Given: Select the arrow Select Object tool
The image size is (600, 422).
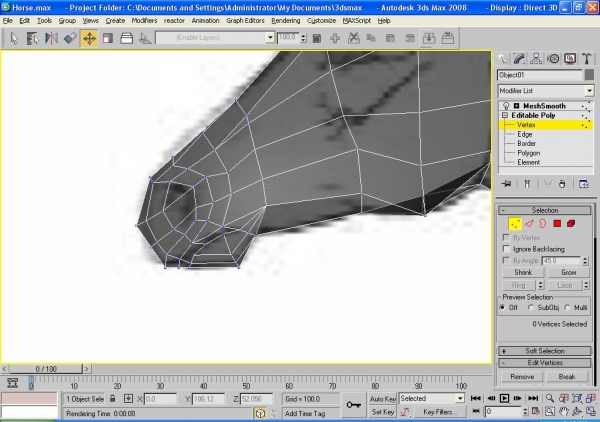Looking at the screenshot, I should point(14,38).
